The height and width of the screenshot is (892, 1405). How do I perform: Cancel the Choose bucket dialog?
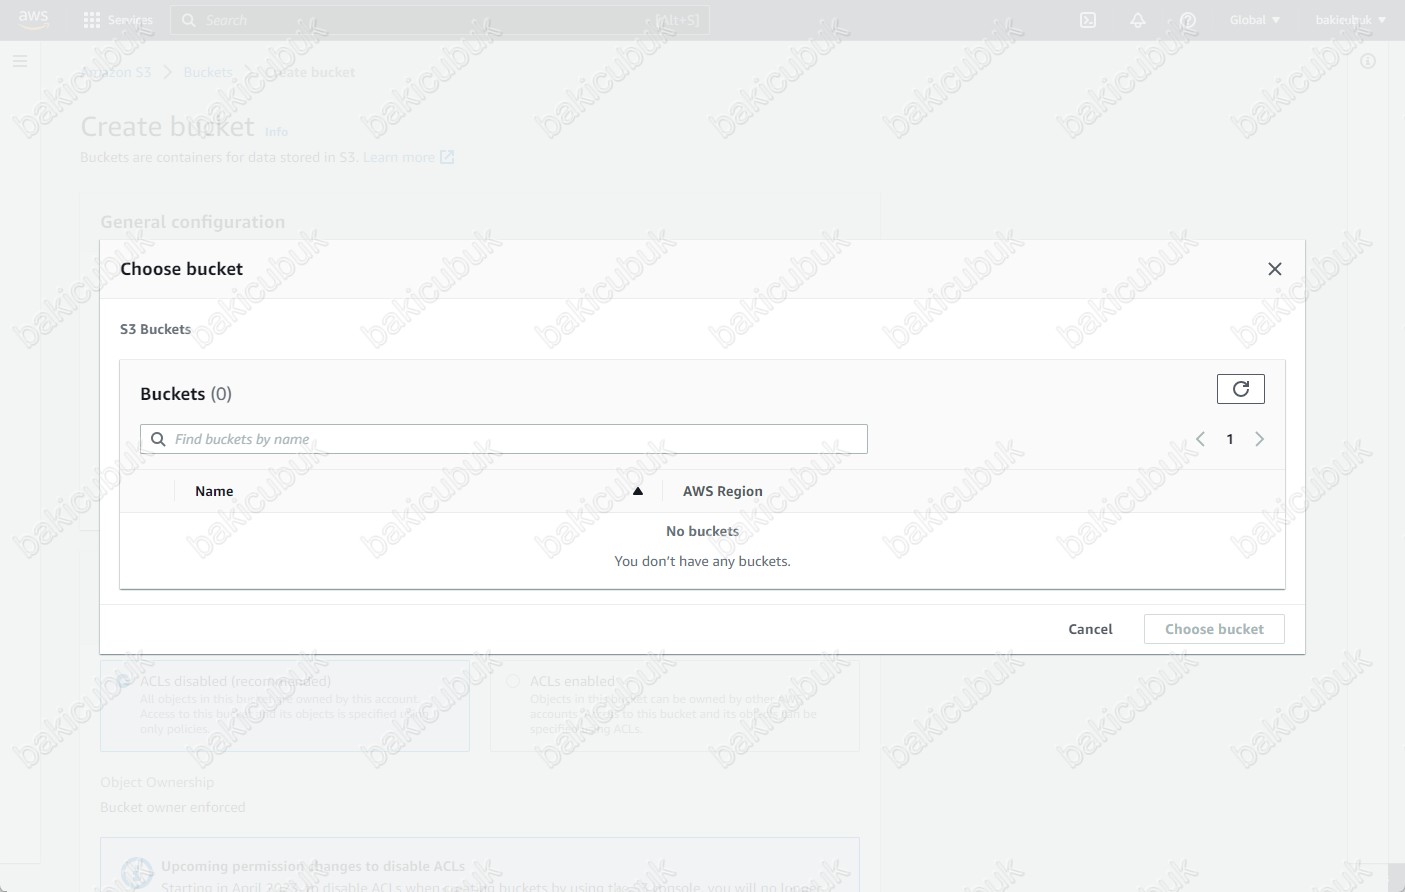pyautogui.click(x=1090, y=629)
